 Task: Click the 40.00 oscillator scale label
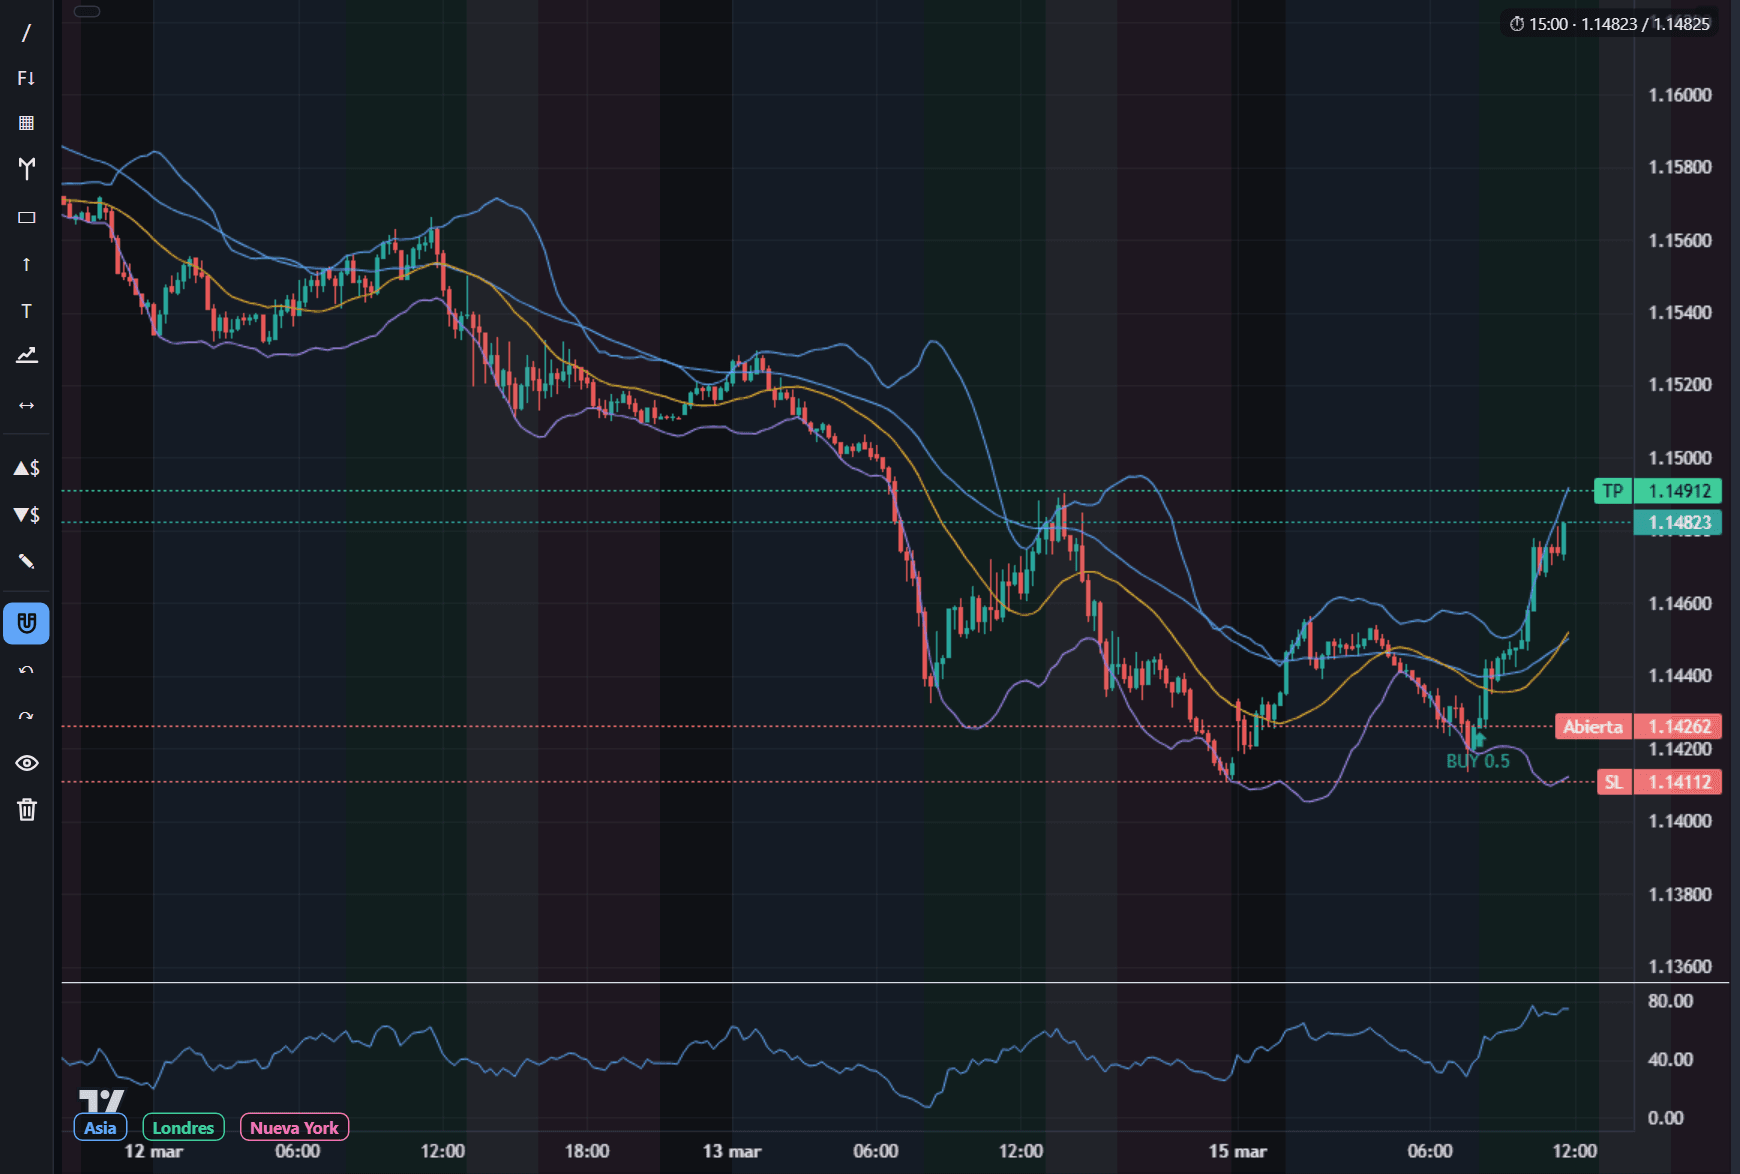pyautogui.click(x=1670, y=1059)
